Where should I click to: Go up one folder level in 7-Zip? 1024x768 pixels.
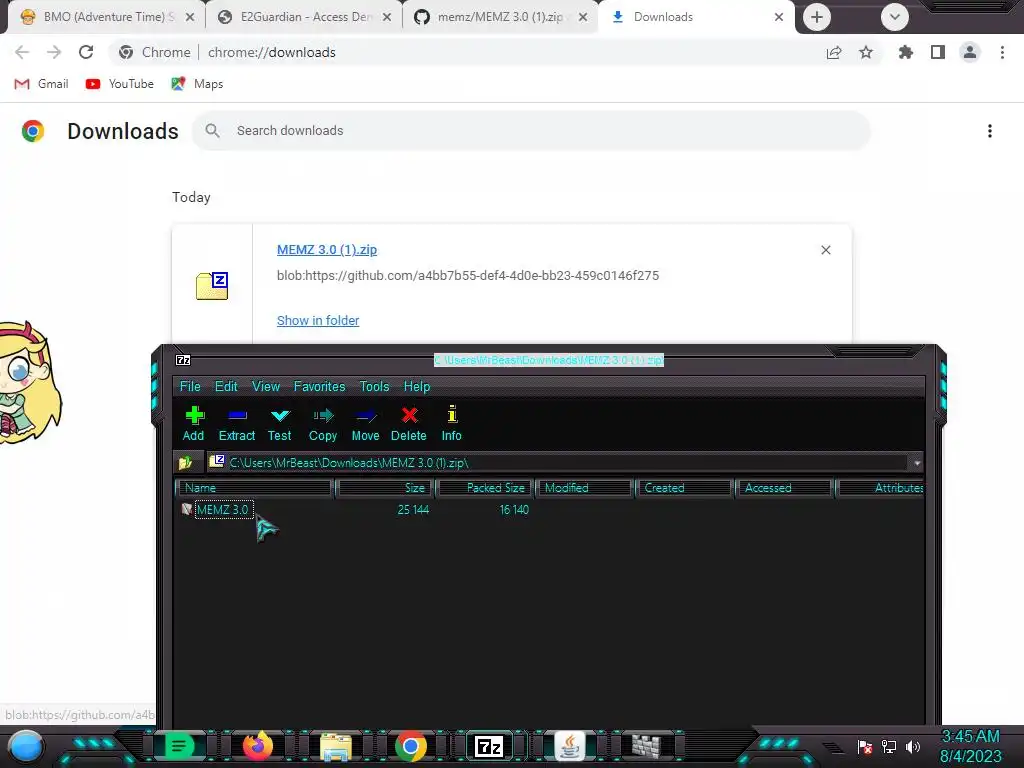pos(186,463)
